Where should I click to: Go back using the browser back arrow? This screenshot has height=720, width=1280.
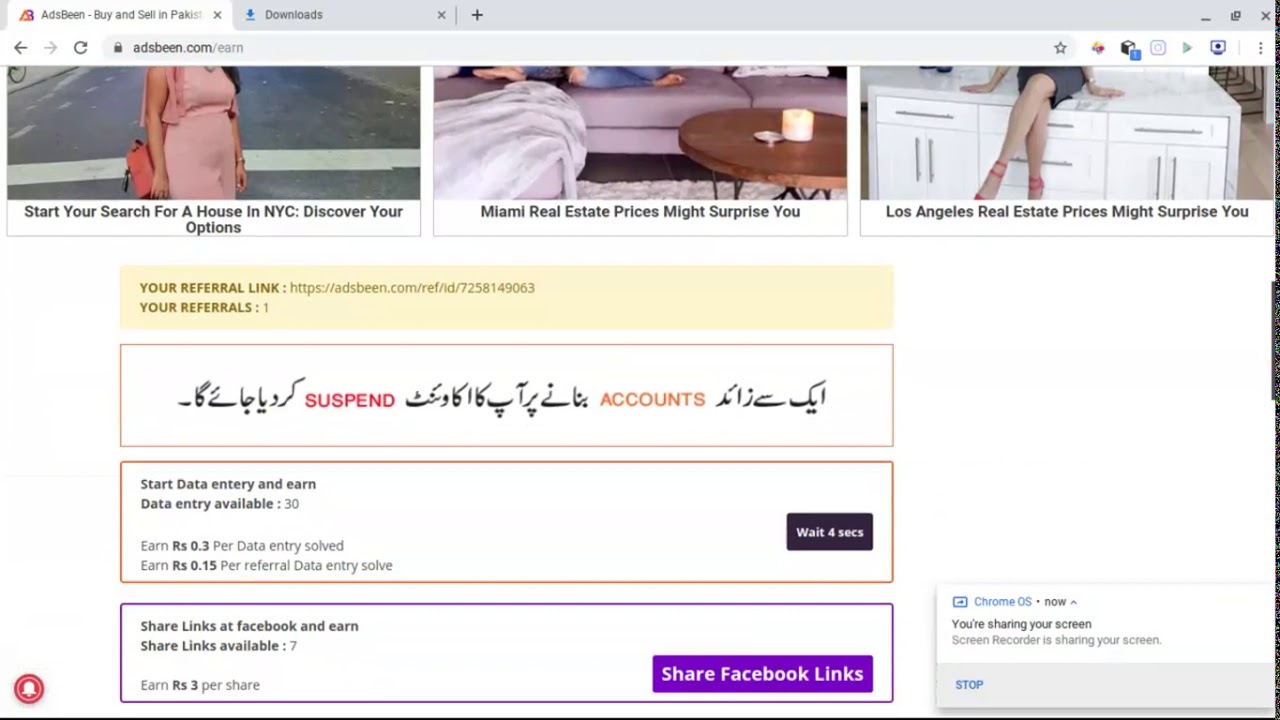click(x=20, y=47)
